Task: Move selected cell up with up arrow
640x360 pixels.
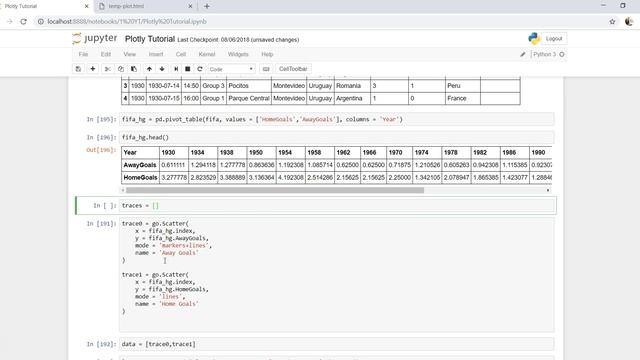Action: [x=149, y=69]
